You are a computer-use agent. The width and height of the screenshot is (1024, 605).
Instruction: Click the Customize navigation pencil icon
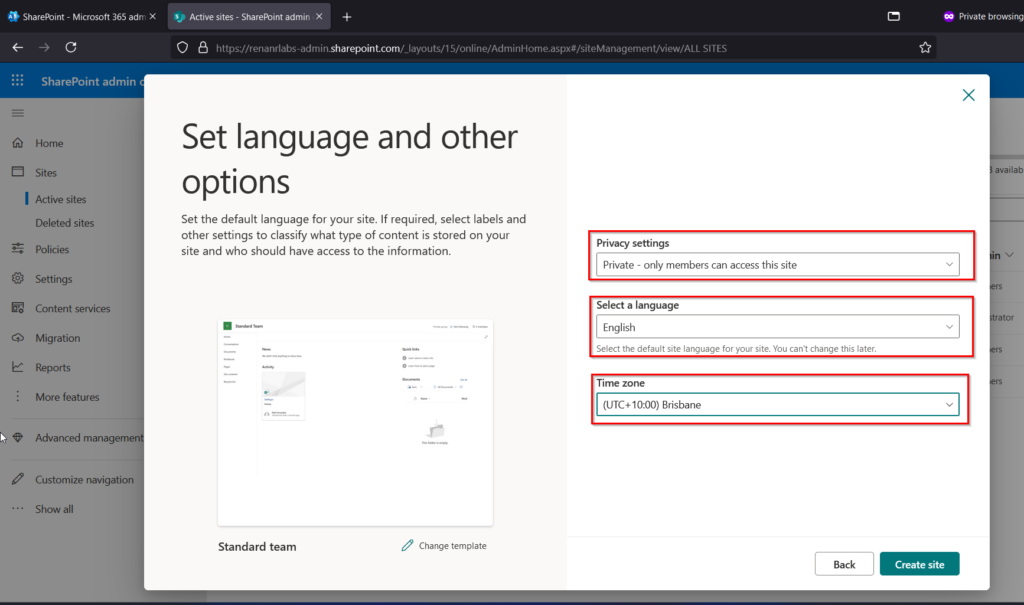(x=18, y=479)
